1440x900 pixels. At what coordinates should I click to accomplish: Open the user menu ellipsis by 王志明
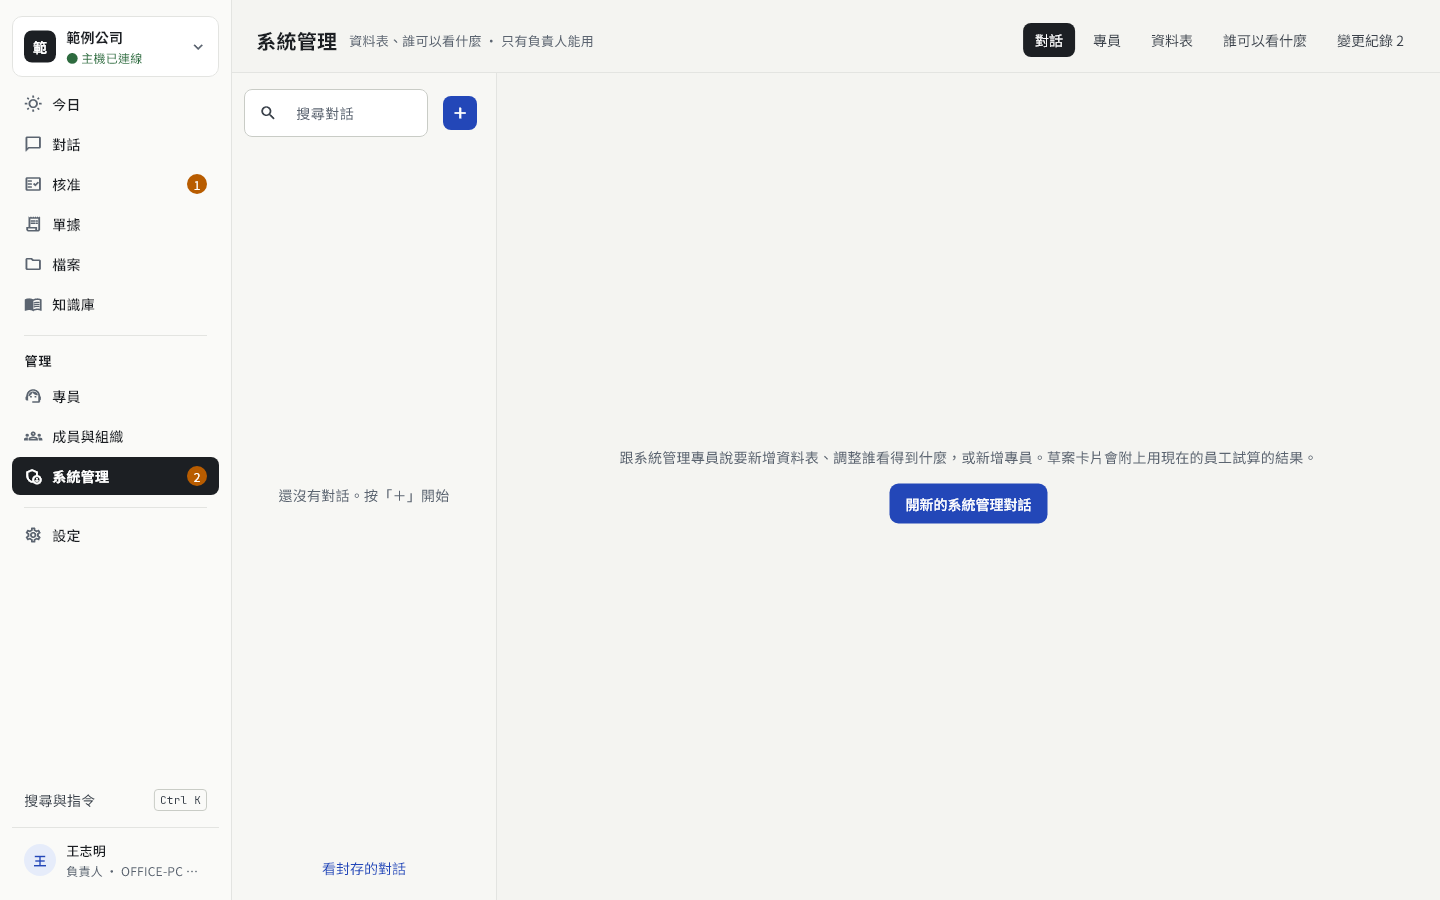192,871
